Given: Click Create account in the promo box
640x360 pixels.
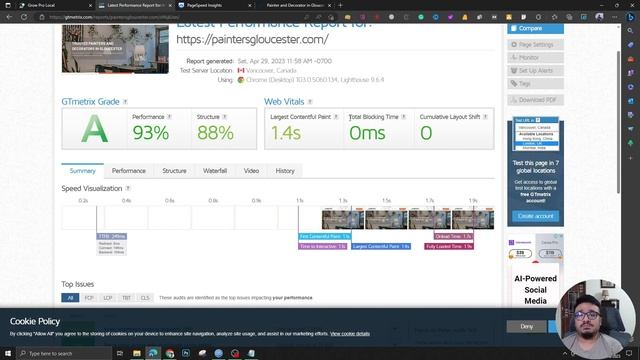Looking at the screenshot, I should (535, 216).
